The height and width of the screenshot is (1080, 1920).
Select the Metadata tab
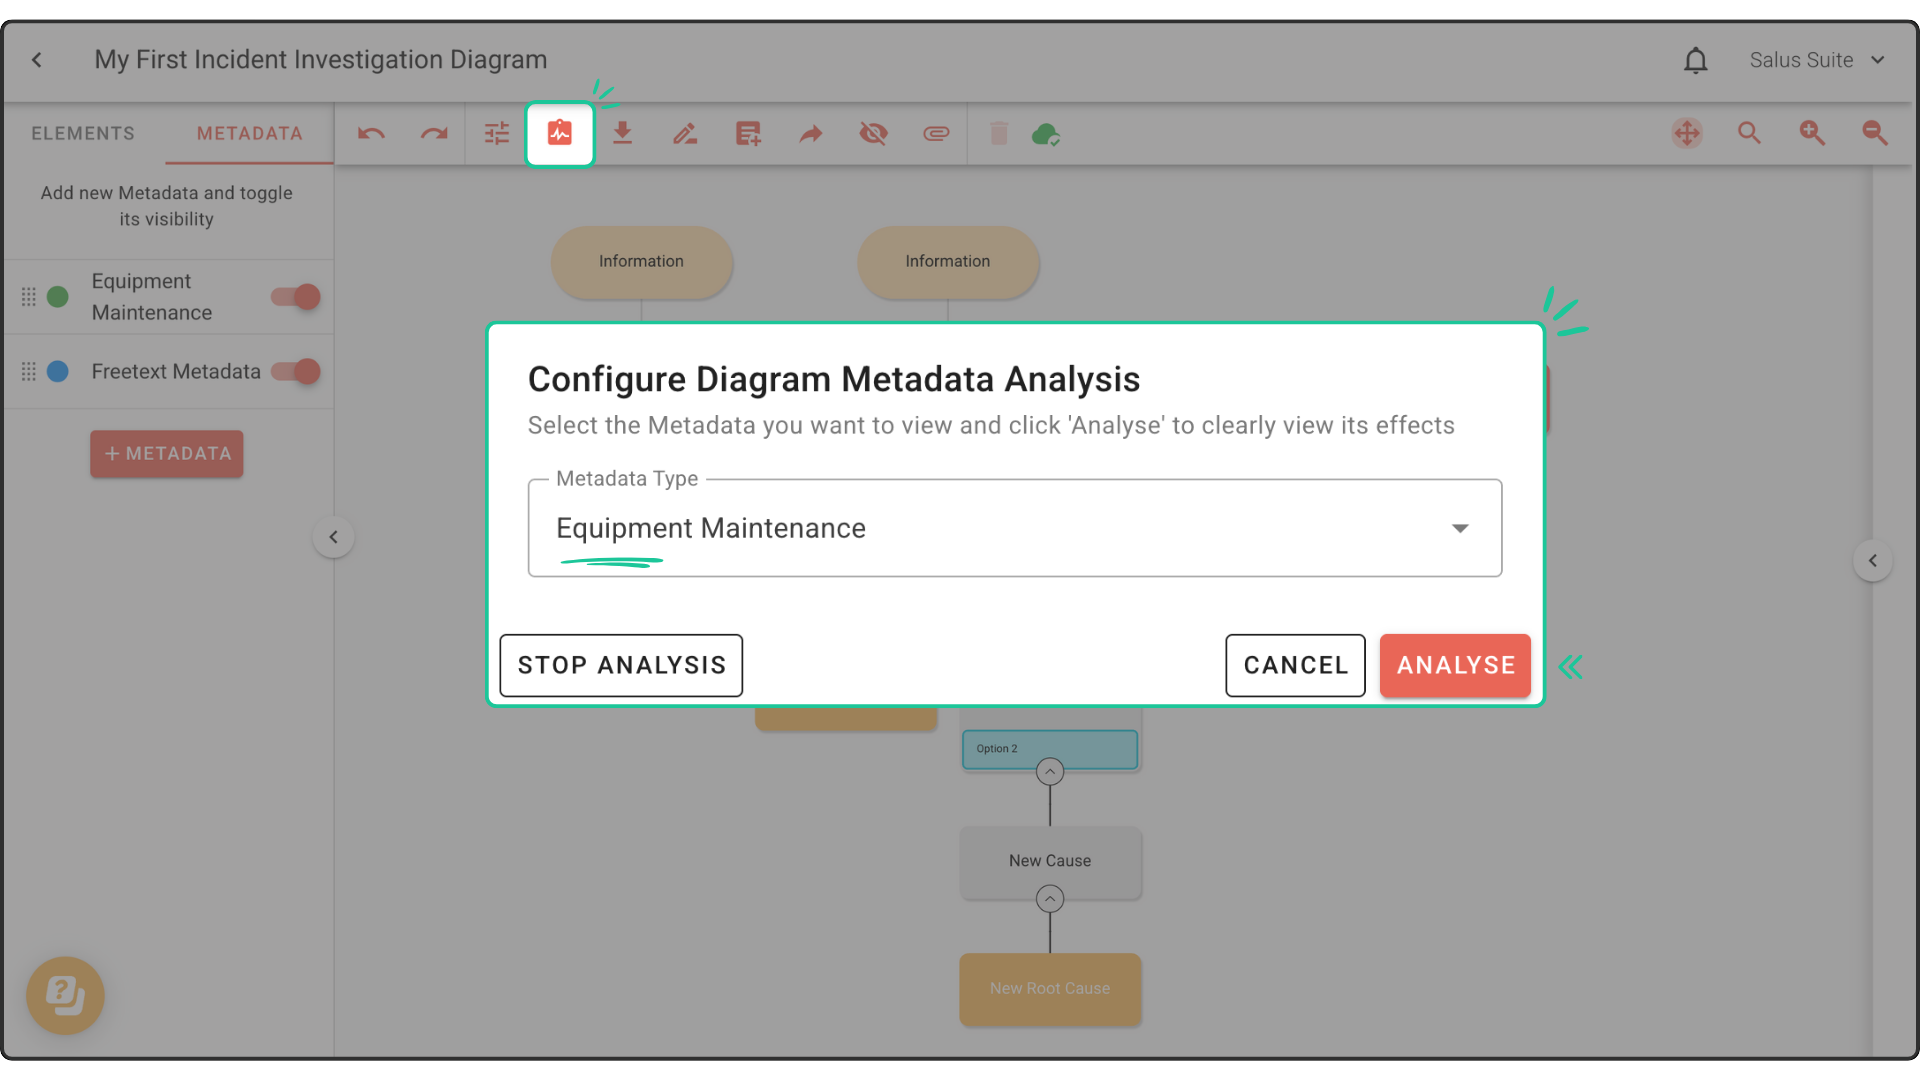(249, 133)
